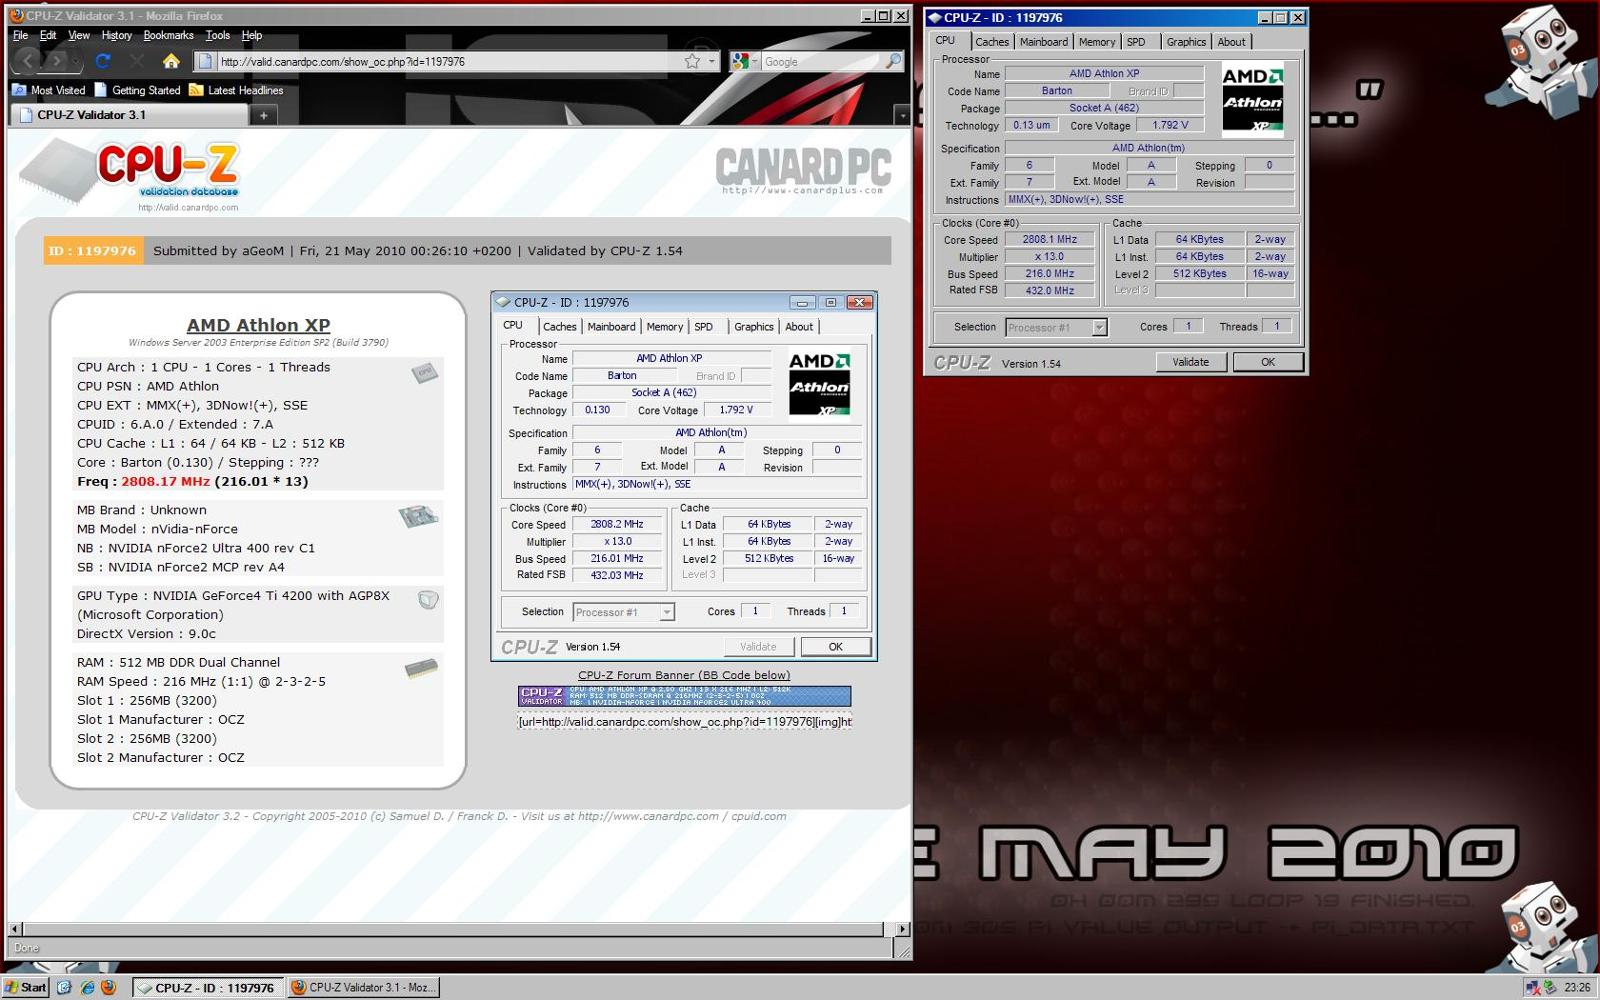Click CPU-Z icon in embedded window title
The width and height of the screenshot is (1600, 1000).
point(503,302)
